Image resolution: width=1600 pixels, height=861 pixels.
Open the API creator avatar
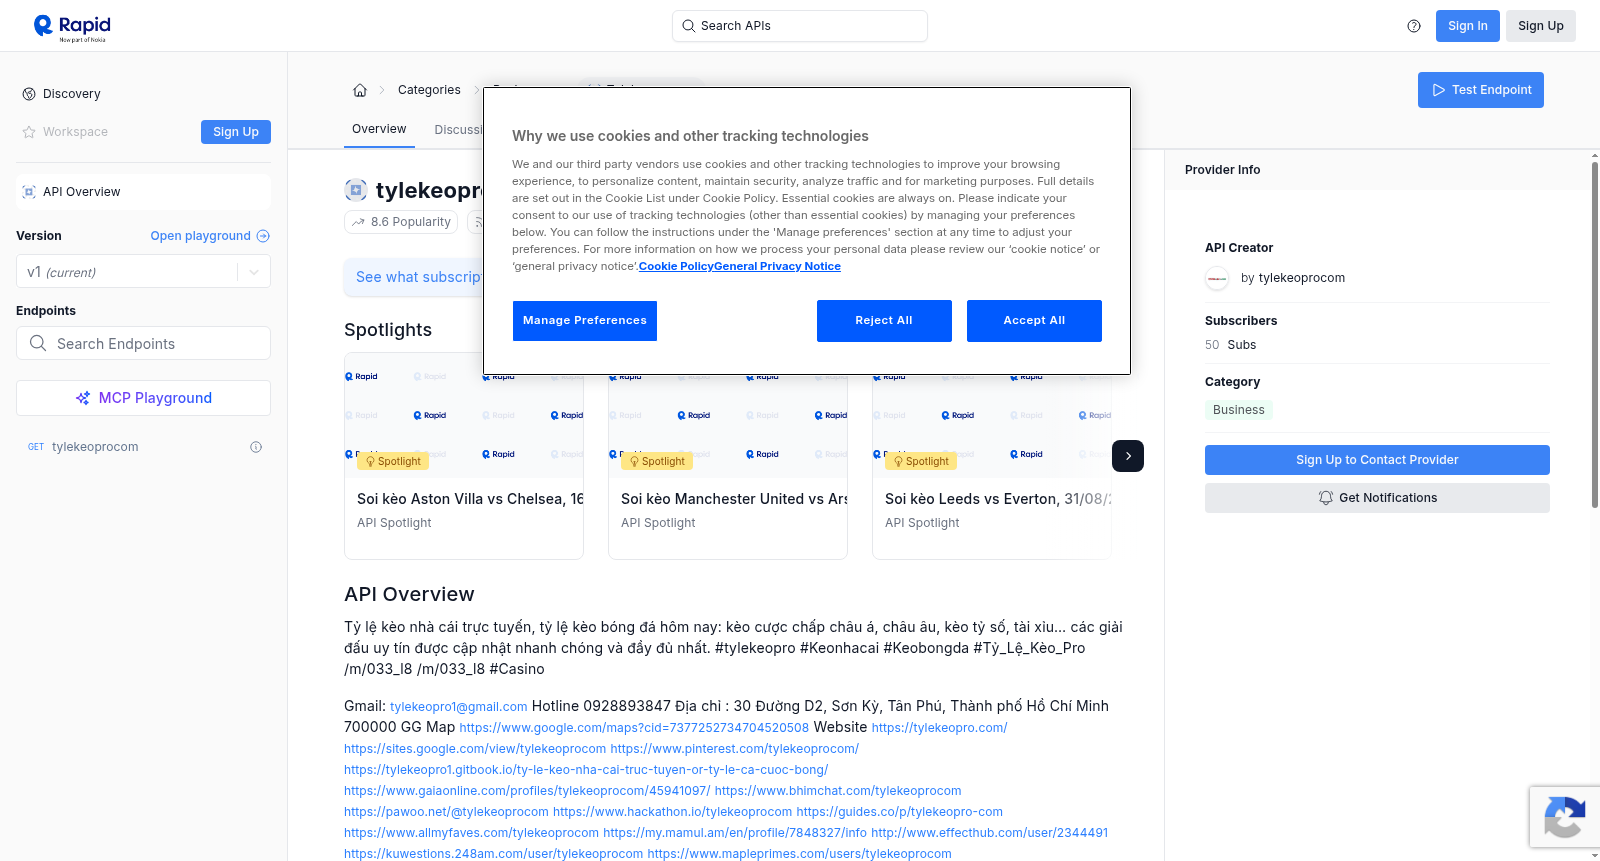1217,278
